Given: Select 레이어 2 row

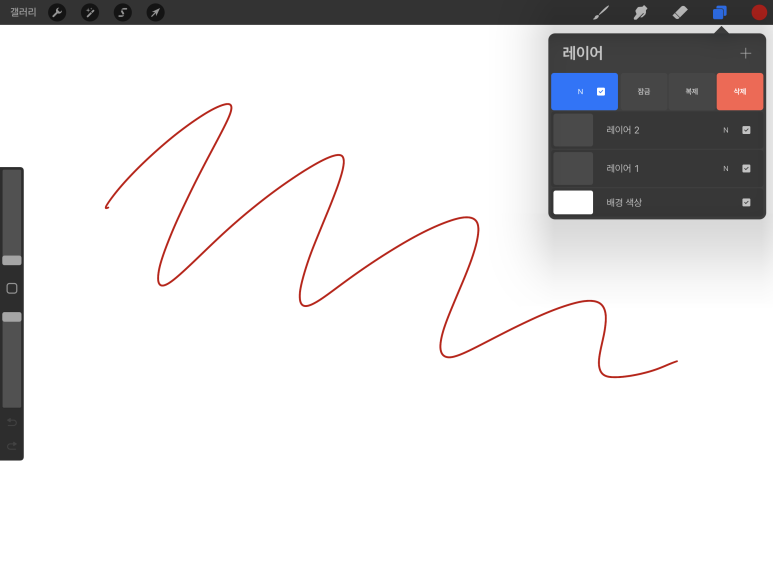Looking at the screenshot, I should pyautogui.click(x=657, y=130).
